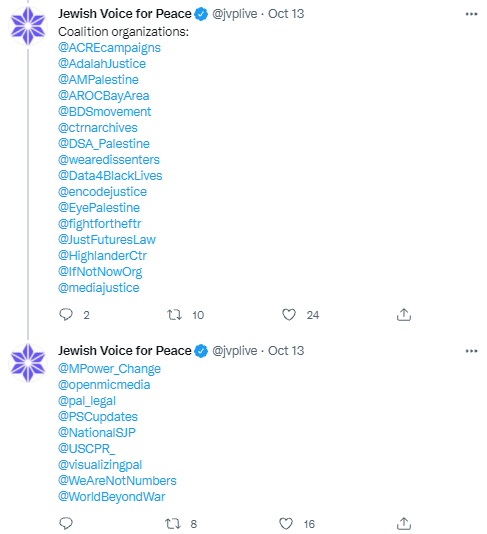Open first tweet's Oct 13 timestamp
Screen dimensions: 487x534
286,14
